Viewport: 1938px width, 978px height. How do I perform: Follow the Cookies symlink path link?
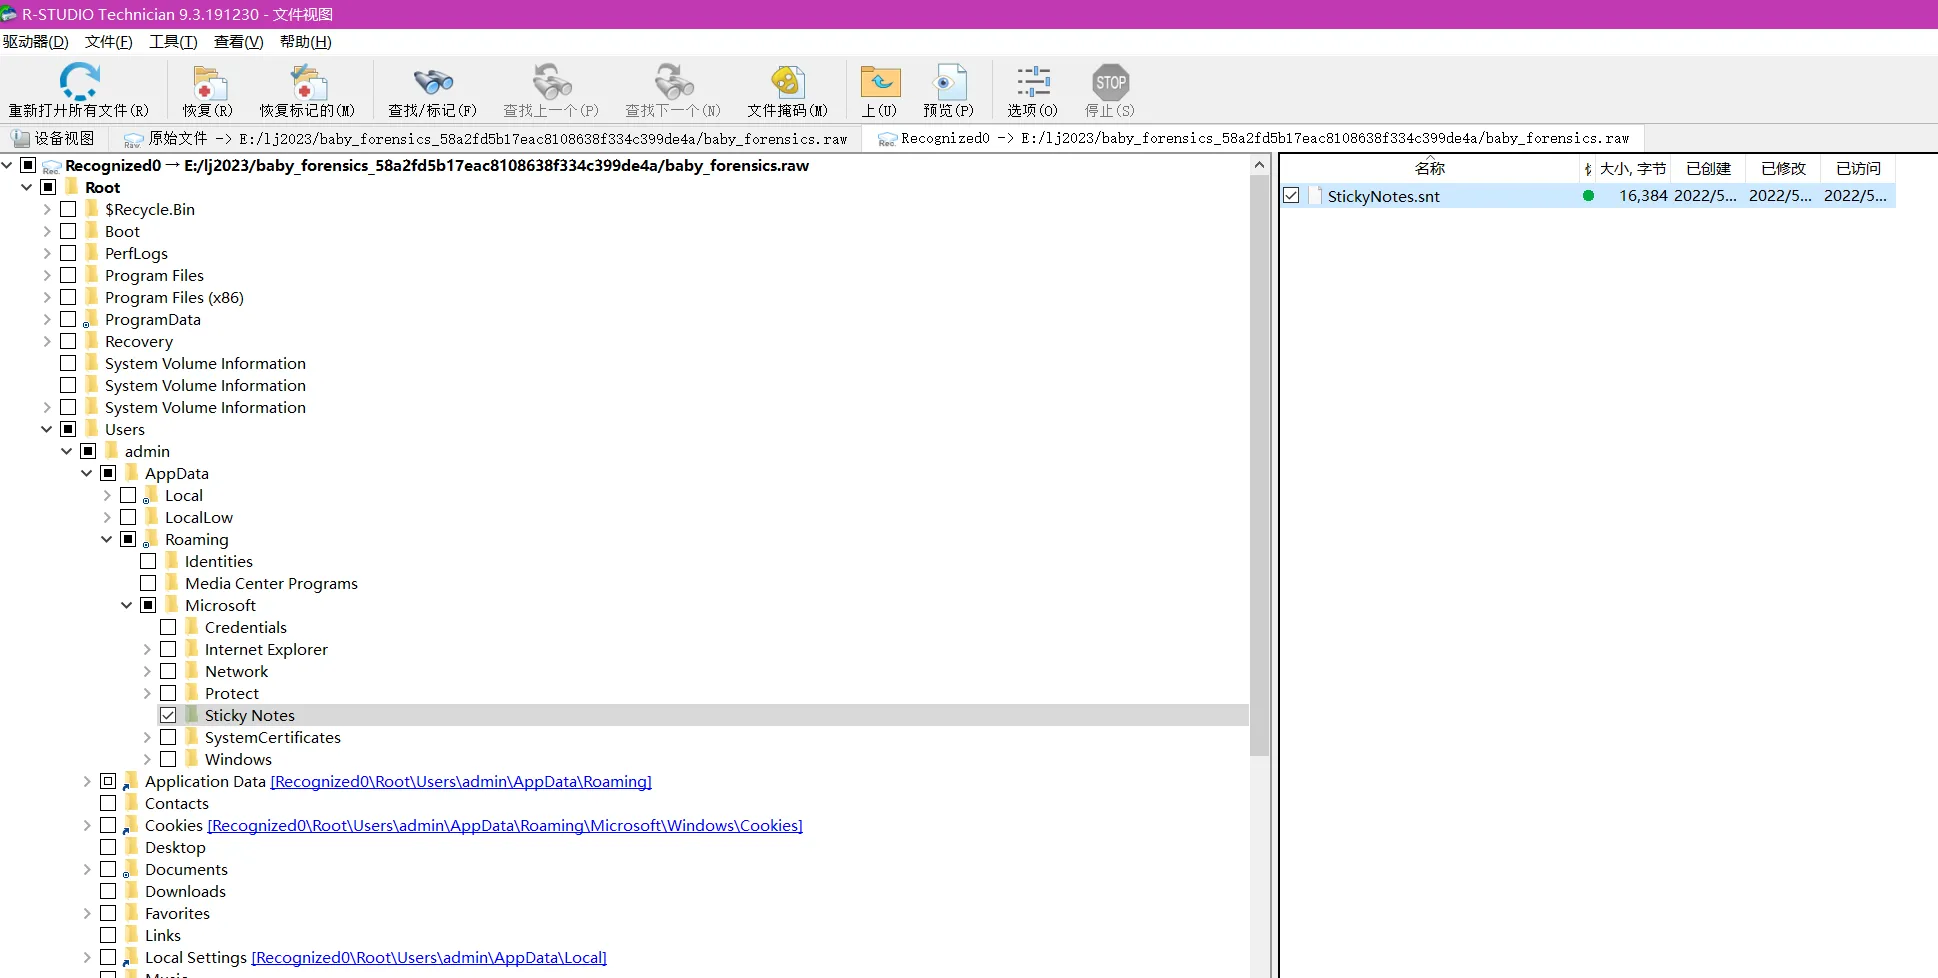point(504,825)
